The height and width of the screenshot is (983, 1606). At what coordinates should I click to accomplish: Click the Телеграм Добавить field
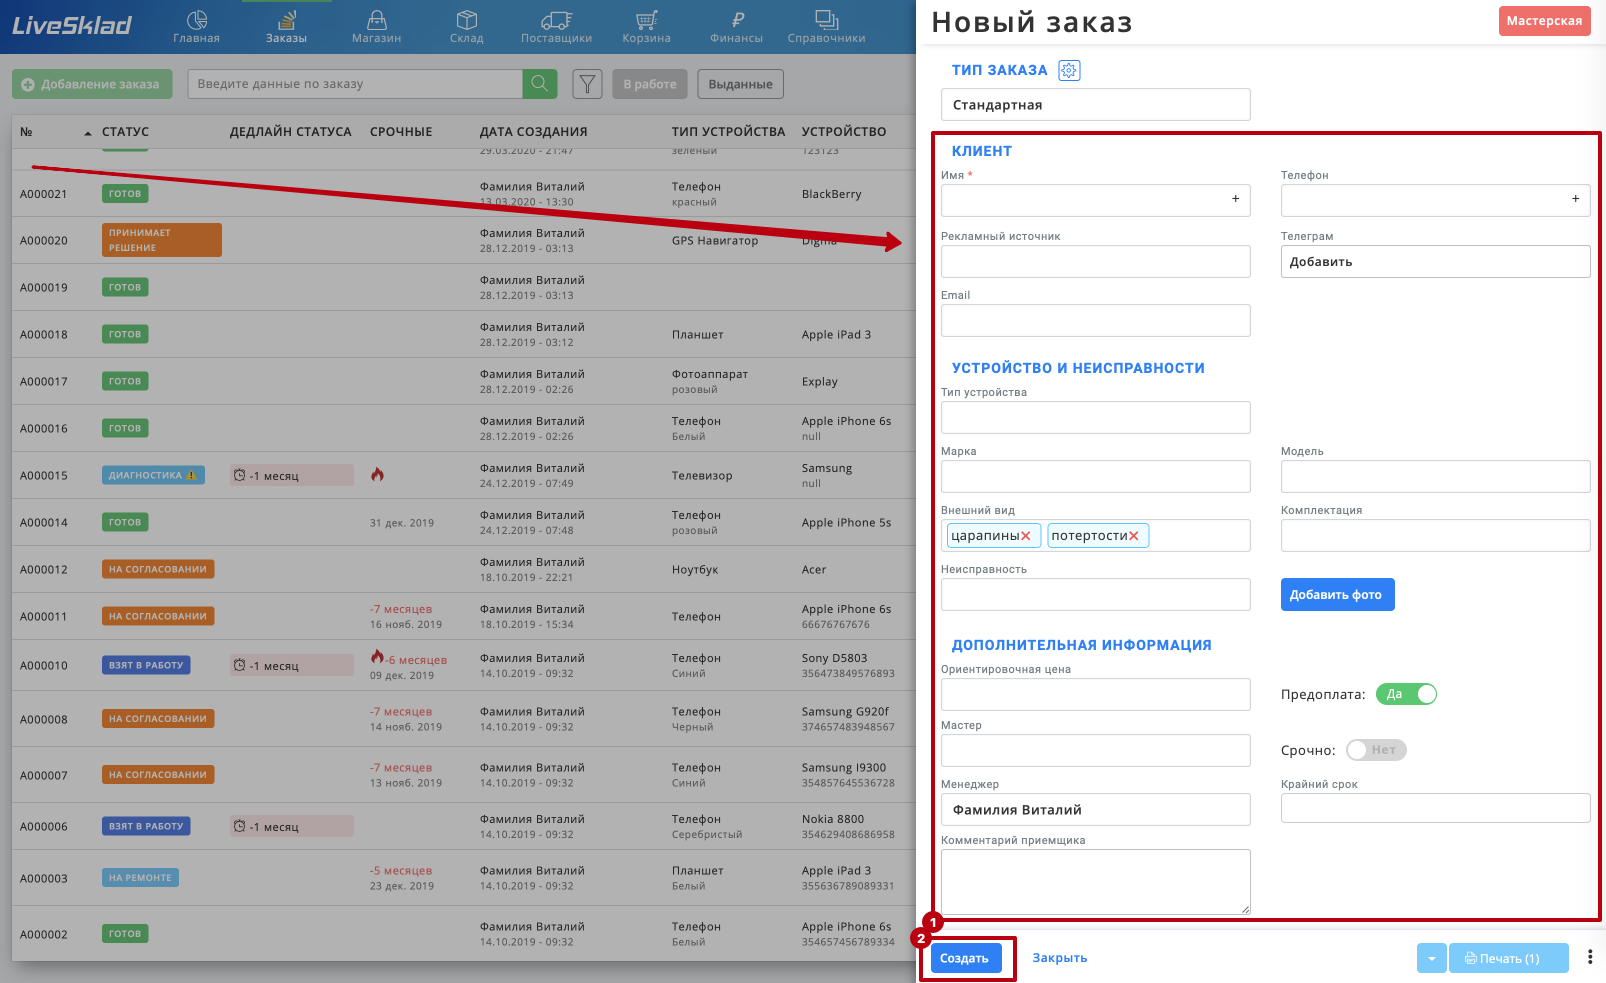tap(1435, 262)
